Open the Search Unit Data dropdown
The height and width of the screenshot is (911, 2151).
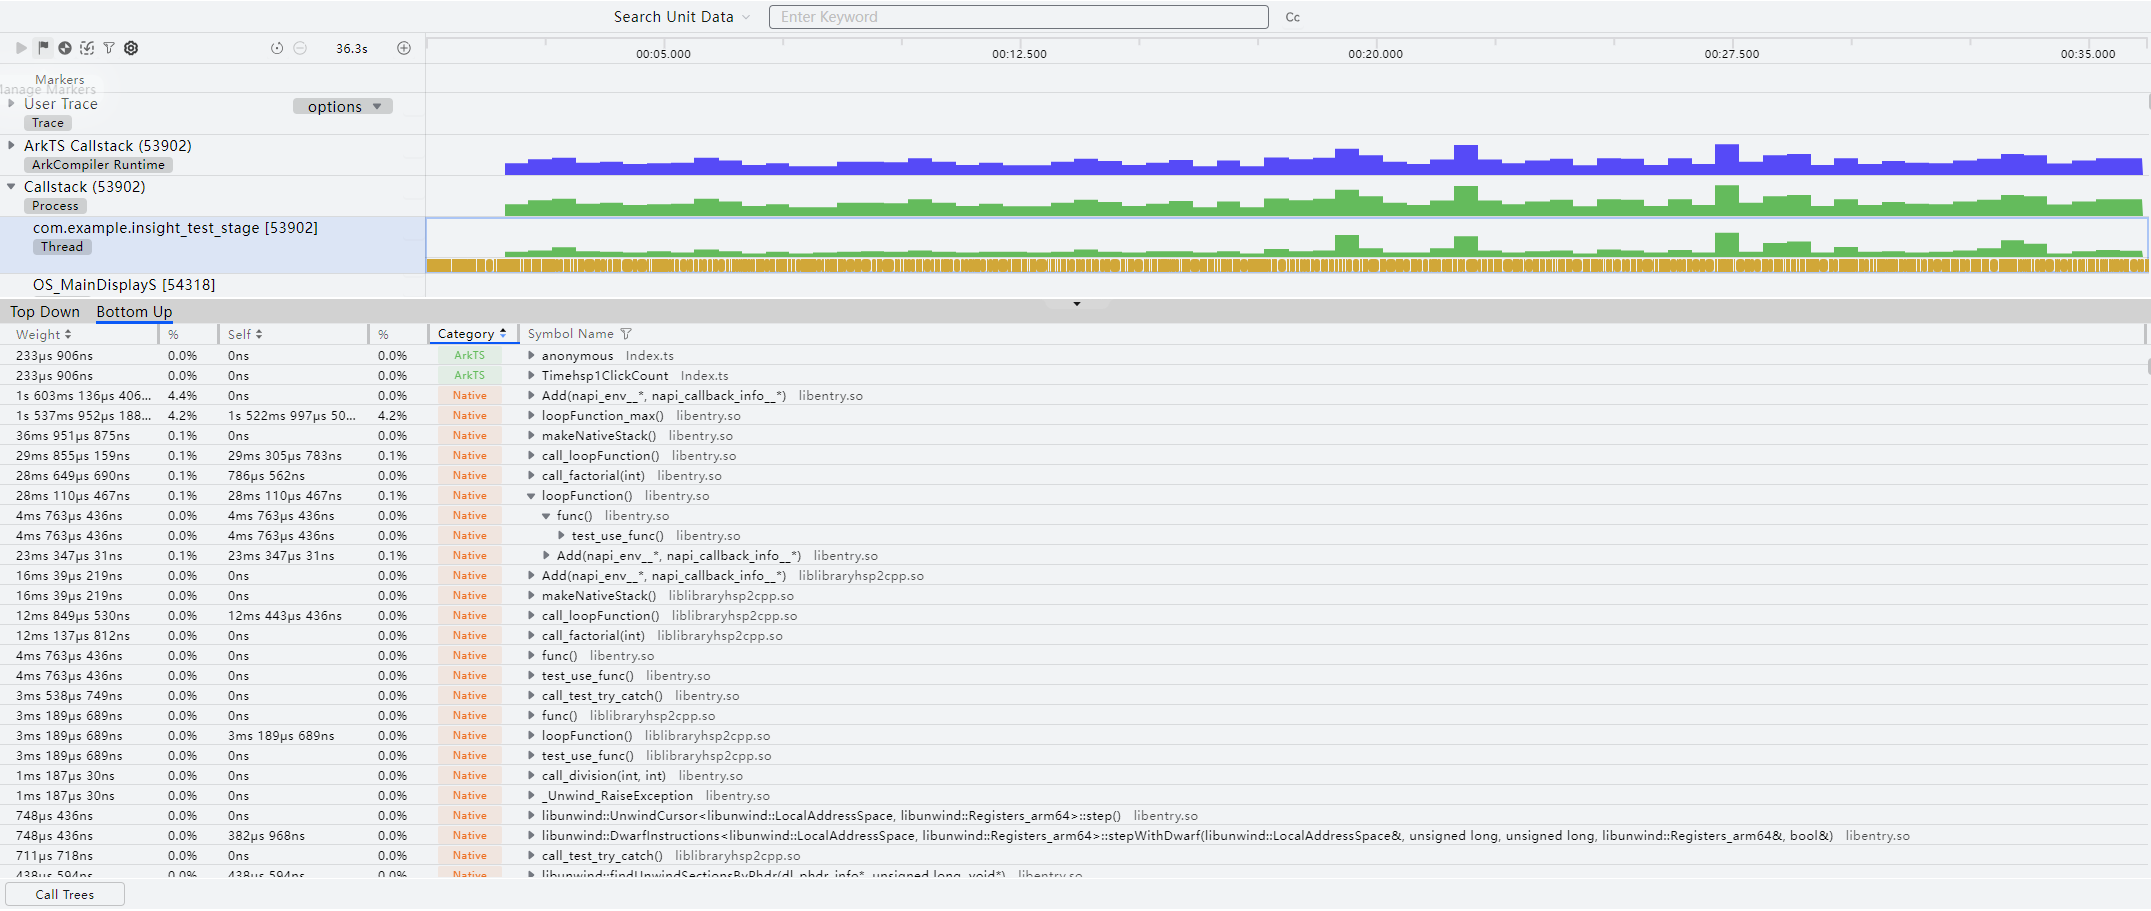pos(682,17)
